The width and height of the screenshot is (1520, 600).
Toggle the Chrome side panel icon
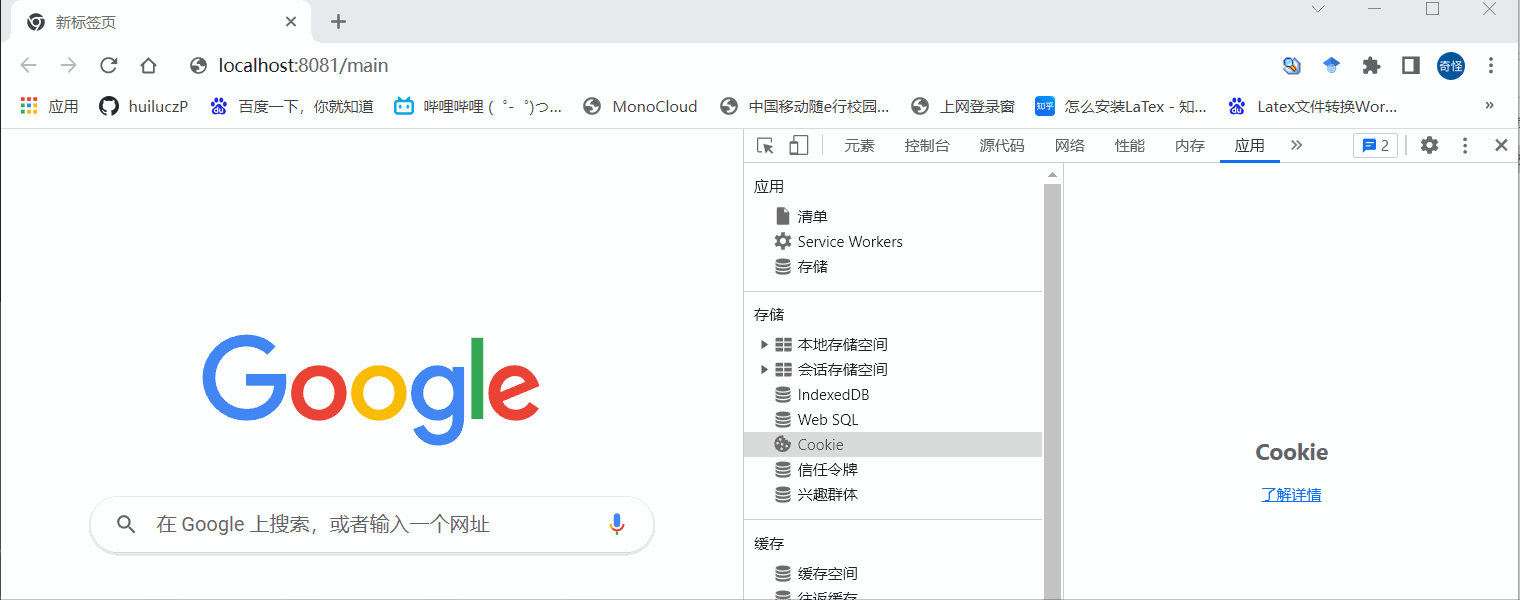[x=1410, y=66]
